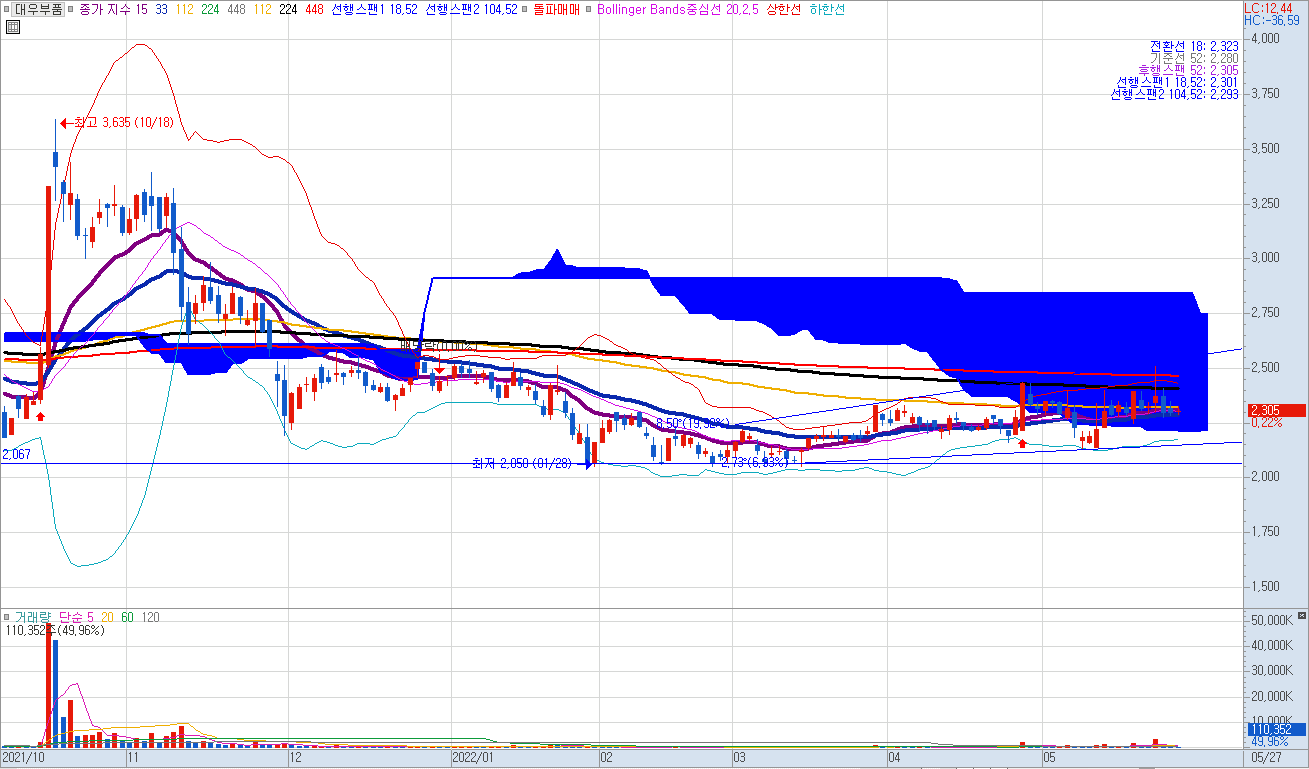Click the HC:-36.59 readout
The width and height of the screenshot is (1309, 769).
coord(1273,20)
